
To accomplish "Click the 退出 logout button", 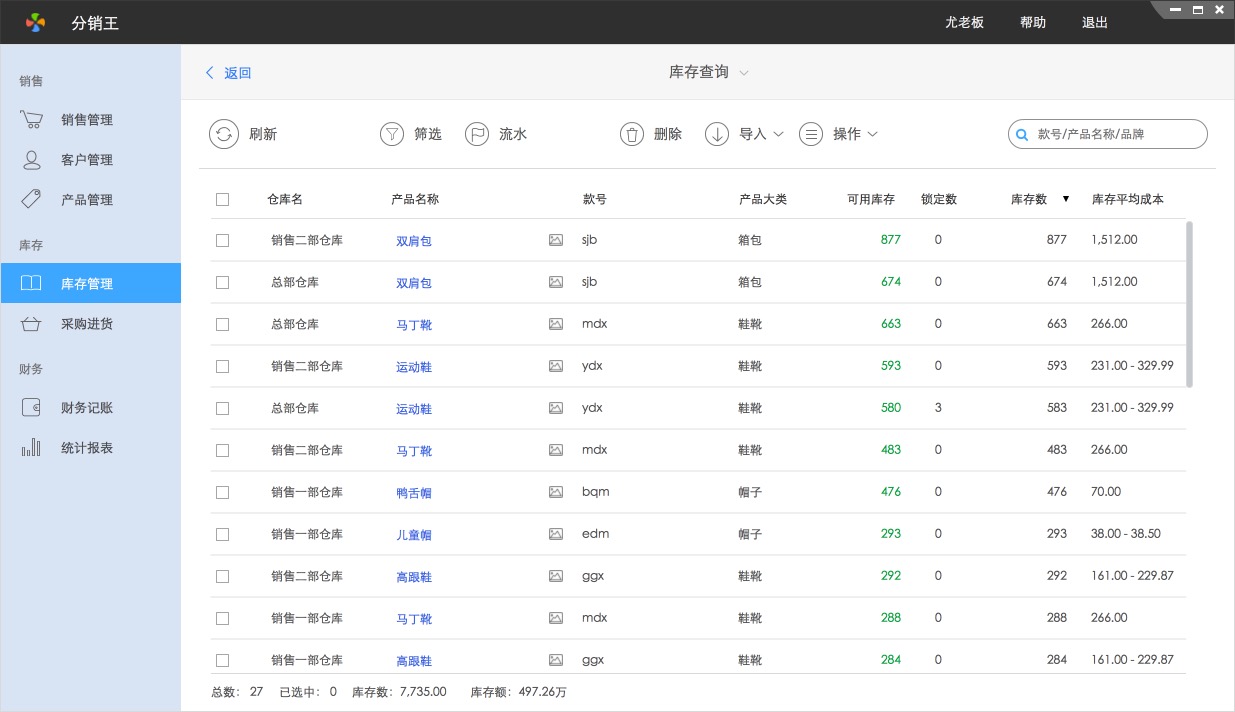I will pyautogui.click(x=1095, y=22).
